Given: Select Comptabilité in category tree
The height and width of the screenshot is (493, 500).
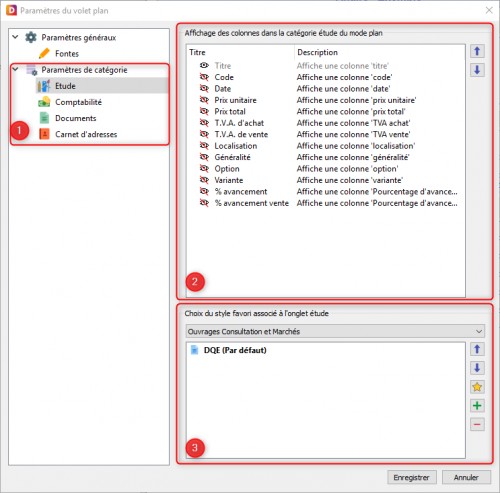Looking at the screenshot, I should [x=78, y=102].
